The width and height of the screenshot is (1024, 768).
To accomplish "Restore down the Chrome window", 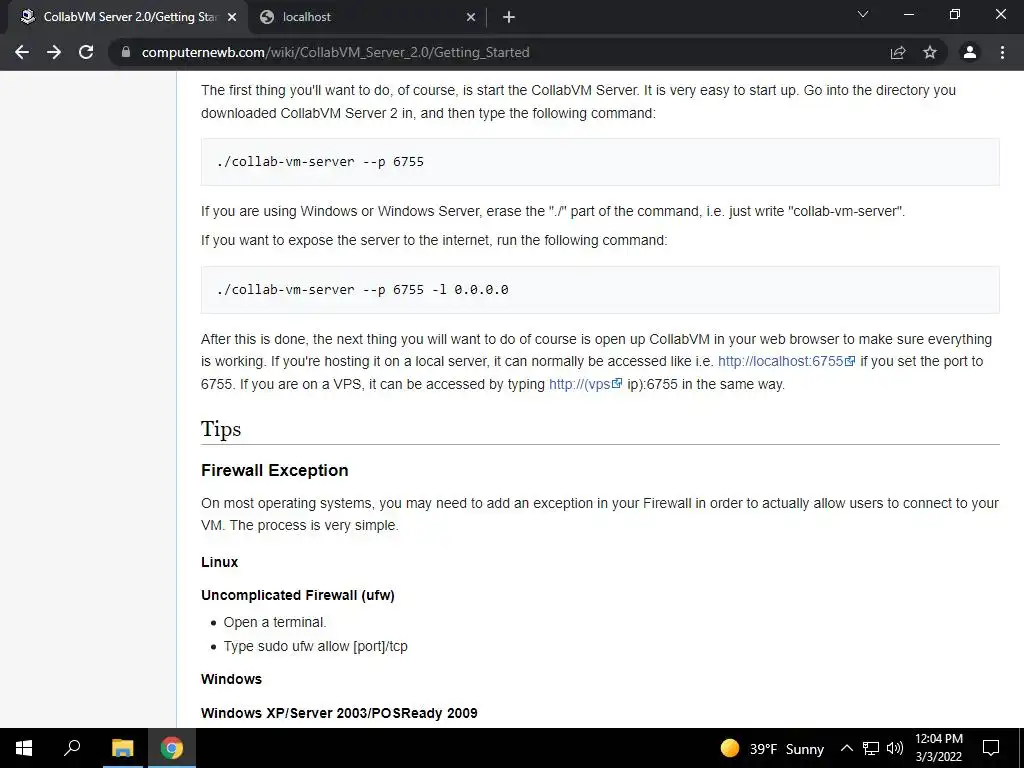I will [x=955, y=14].
